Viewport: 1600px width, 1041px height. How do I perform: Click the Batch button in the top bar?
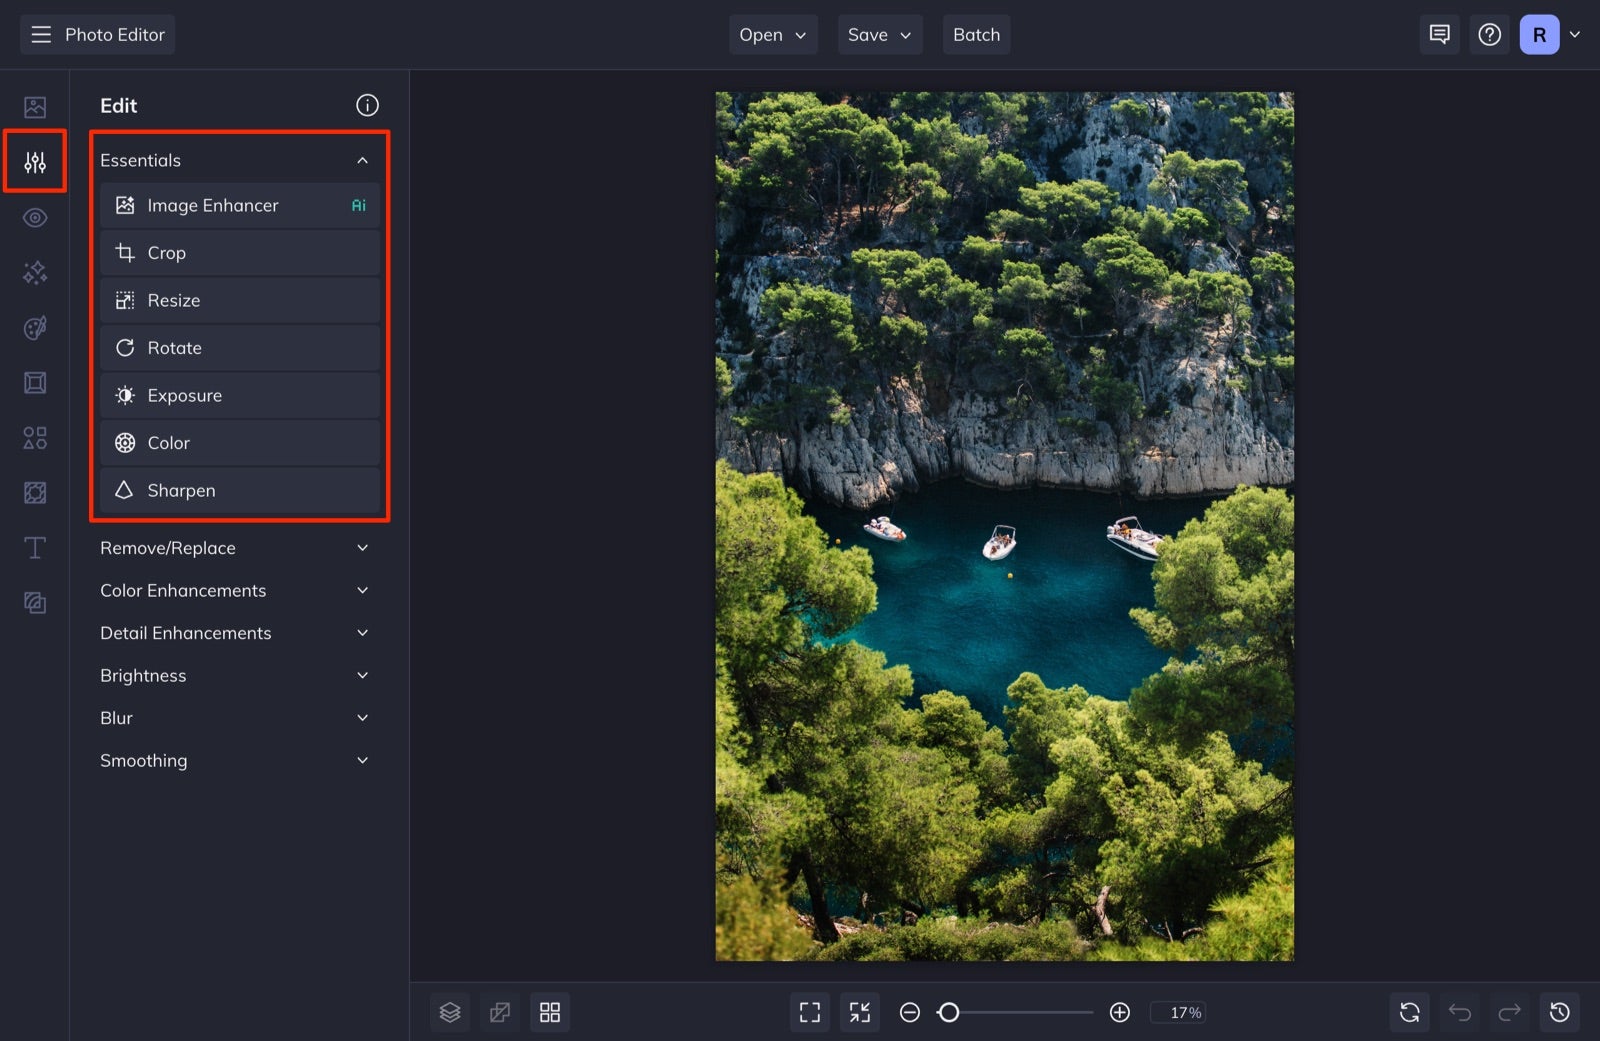(x=976, y=34)
